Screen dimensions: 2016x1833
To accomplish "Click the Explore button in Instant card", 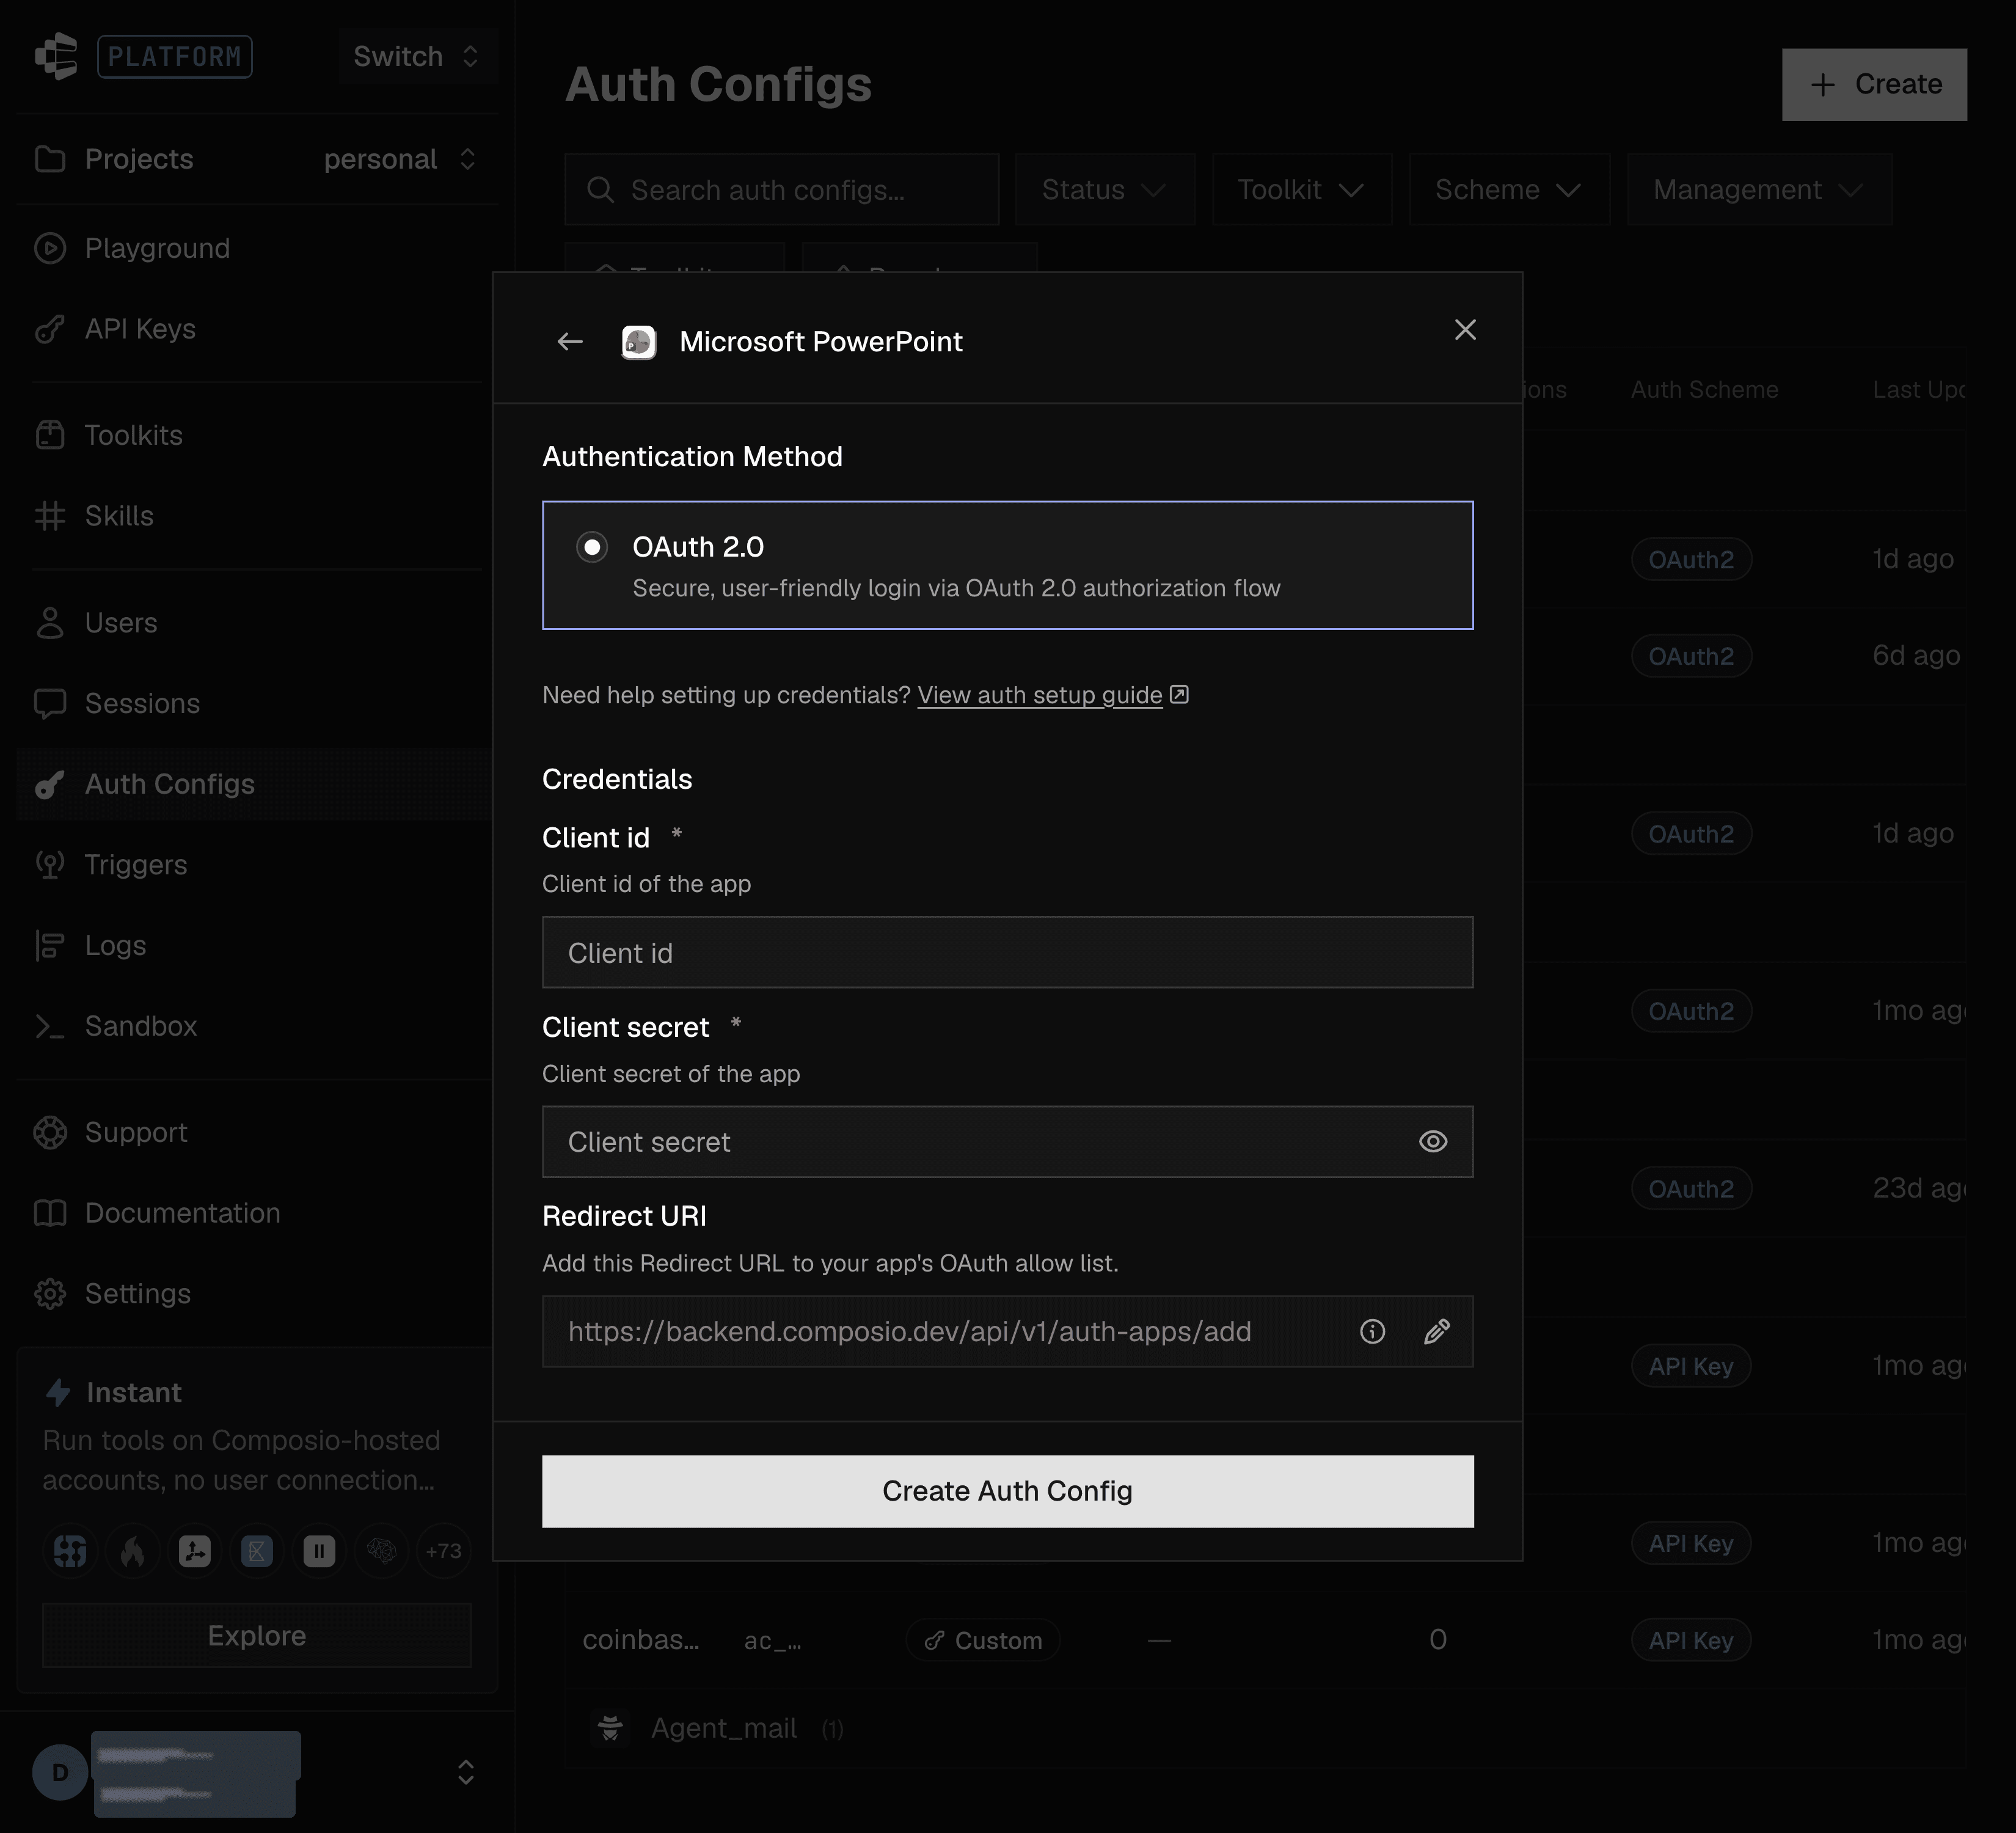I will tap(257, 1635).
